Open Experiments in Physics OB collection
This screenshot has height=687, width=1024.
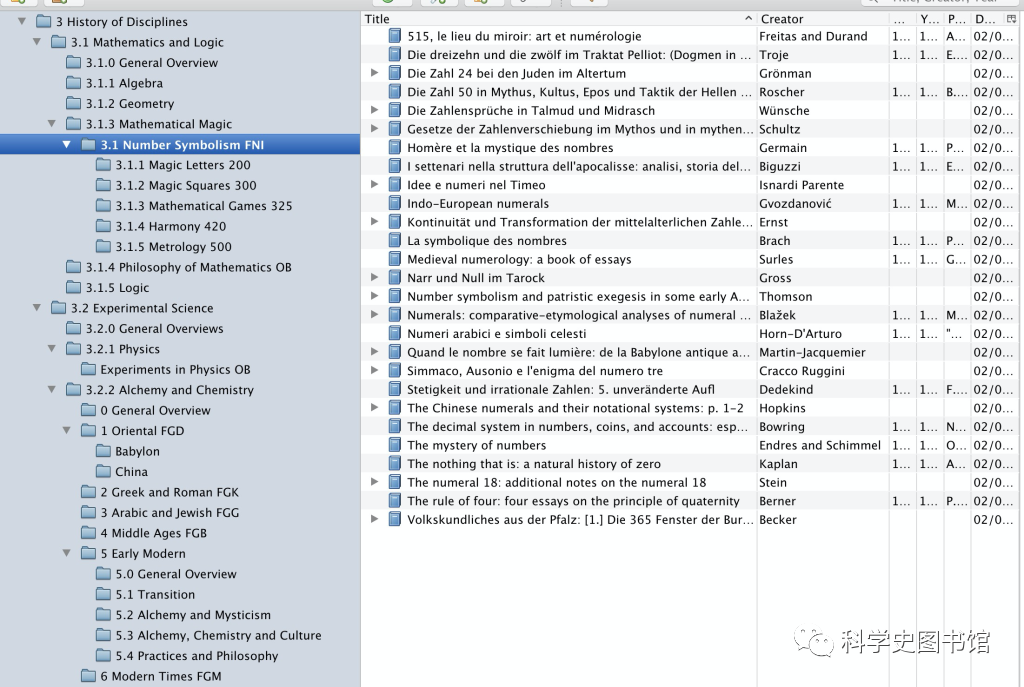pos(175,369)
